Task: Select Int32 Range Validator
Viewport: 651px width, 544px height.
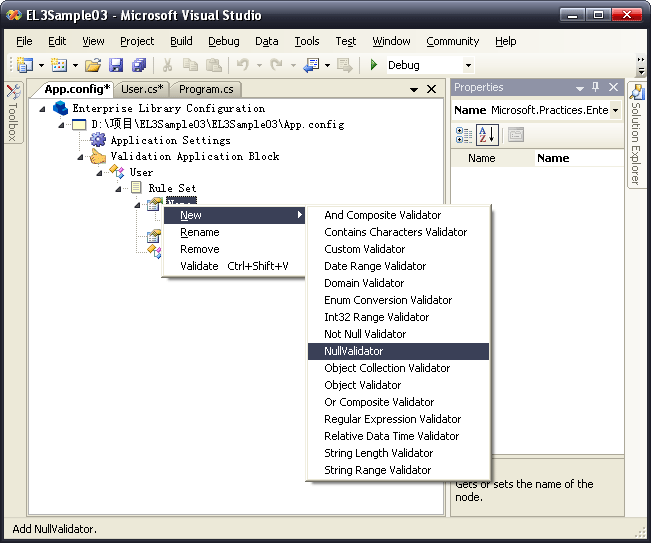Action: [398, 317]
